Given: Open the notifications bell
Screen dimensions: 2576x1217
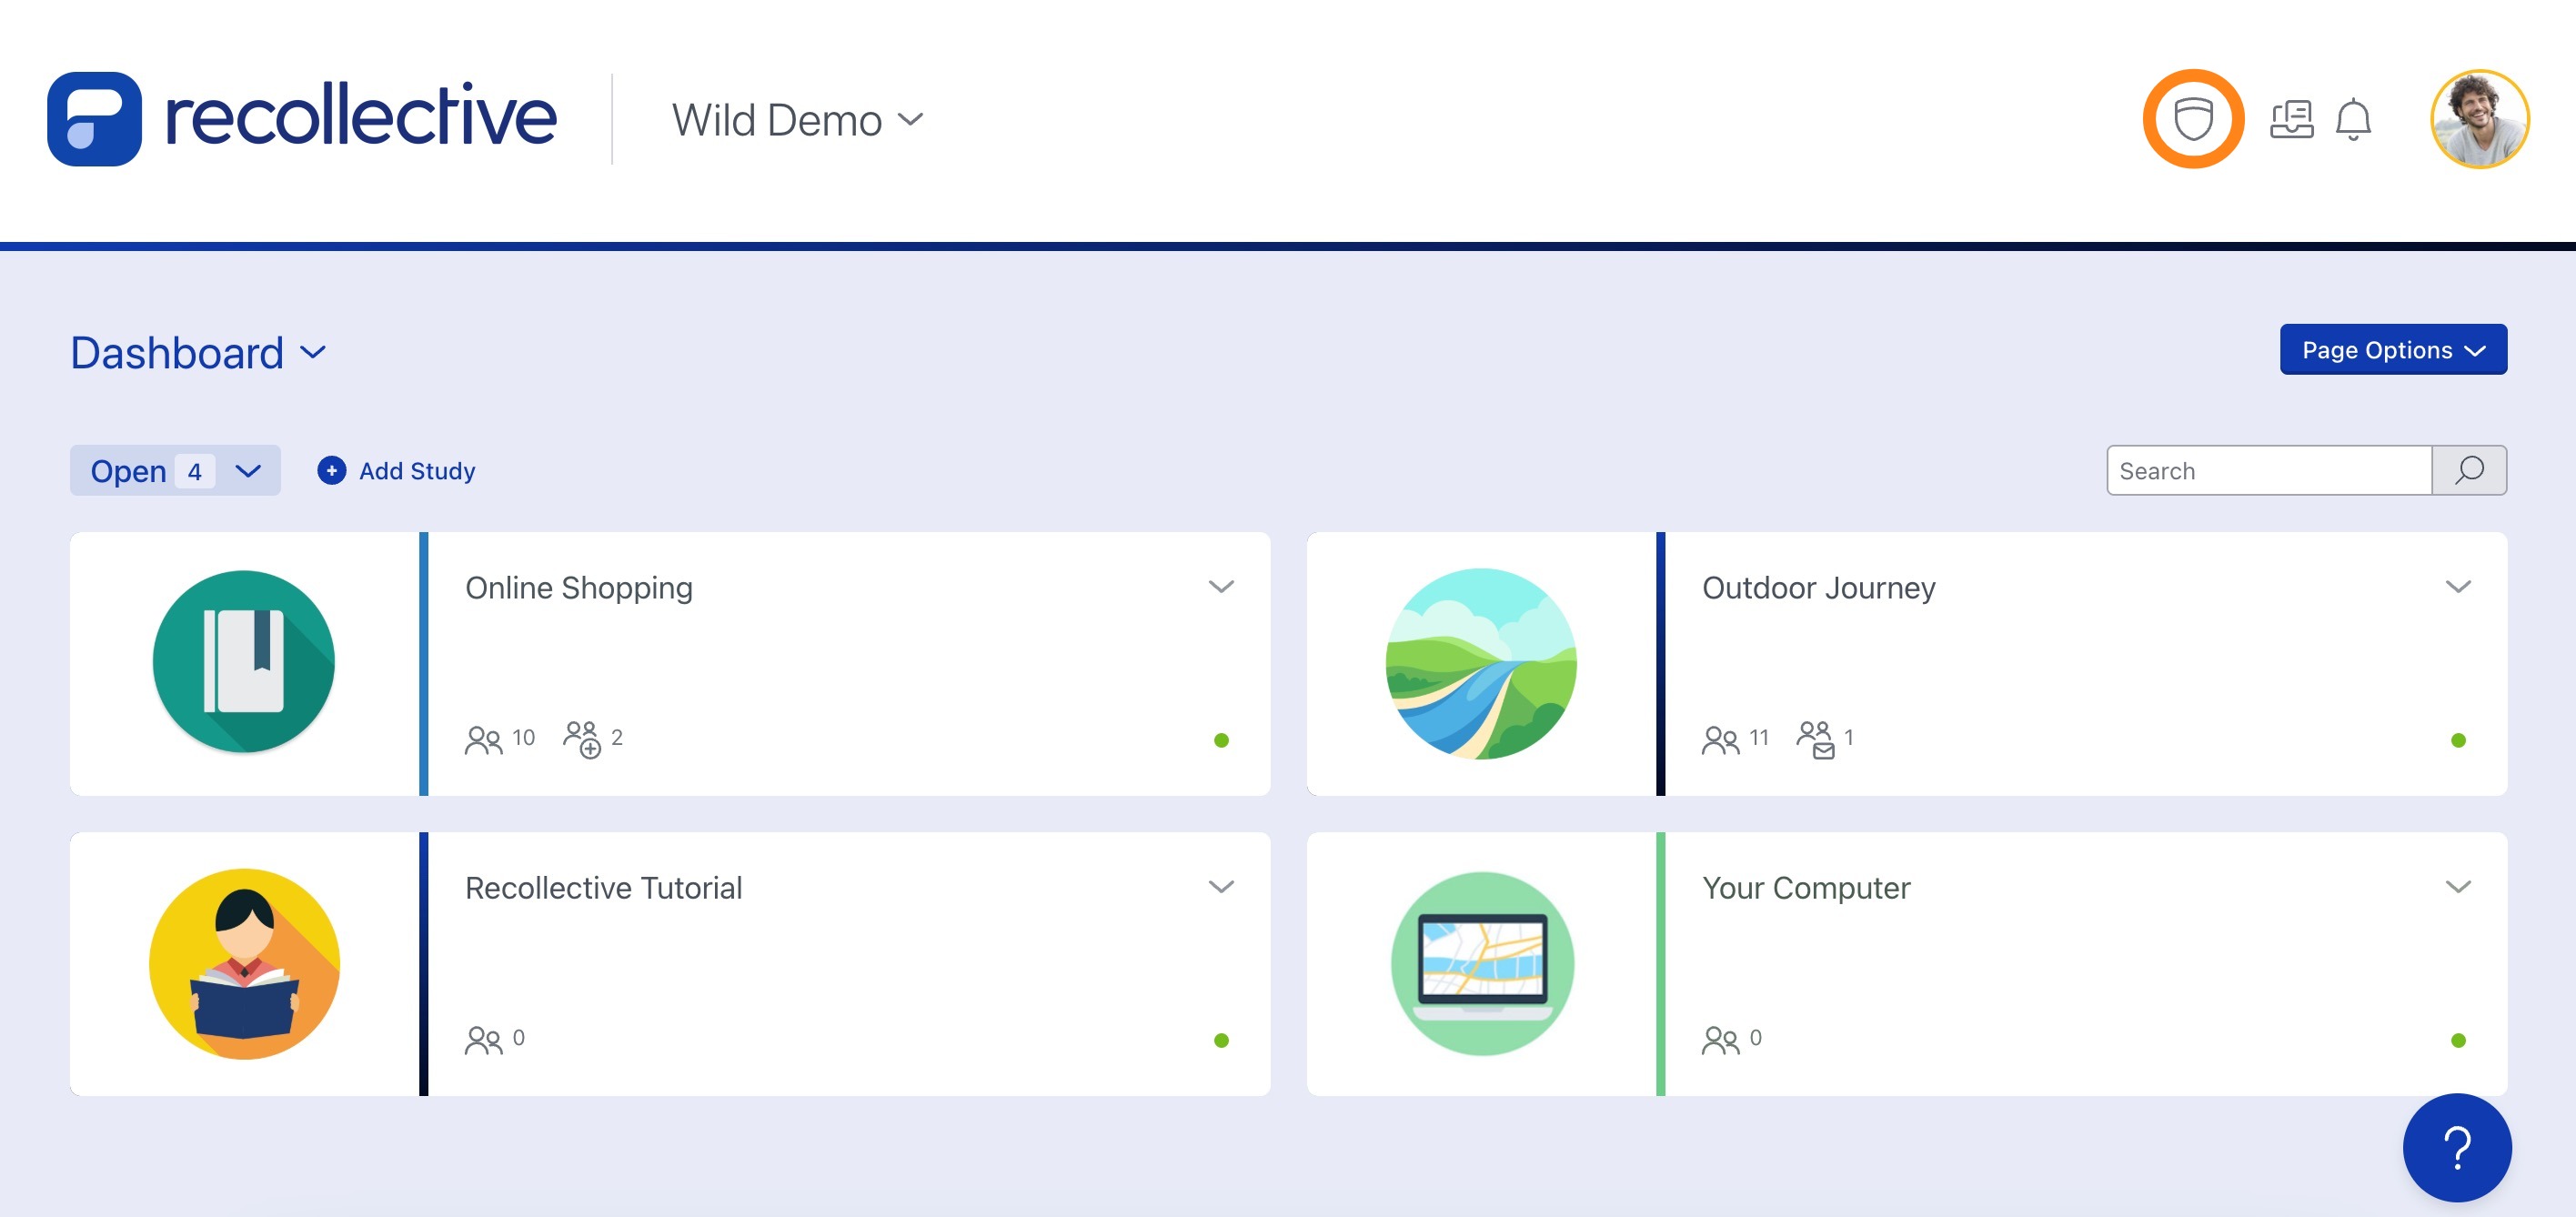Looking at the screenshot, I should click(x=2353, y=120).
